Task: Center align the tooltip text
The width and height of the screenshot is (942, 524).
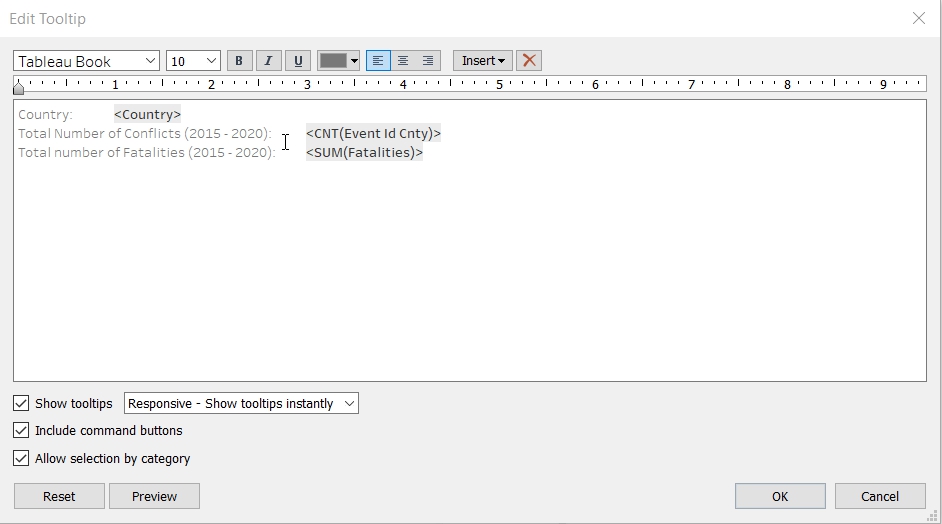Action: [x=403, y=61]
